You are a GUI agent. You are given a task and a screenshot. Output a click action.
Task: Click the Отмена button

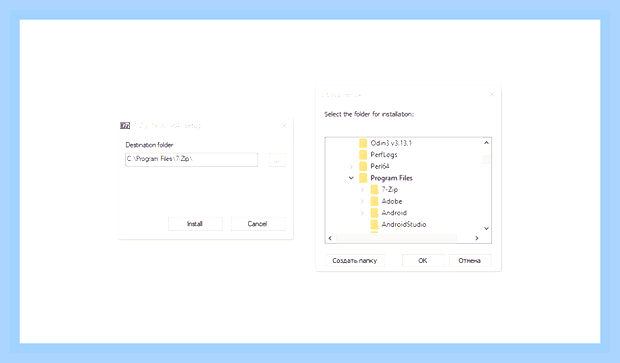(x=470, y=261)
